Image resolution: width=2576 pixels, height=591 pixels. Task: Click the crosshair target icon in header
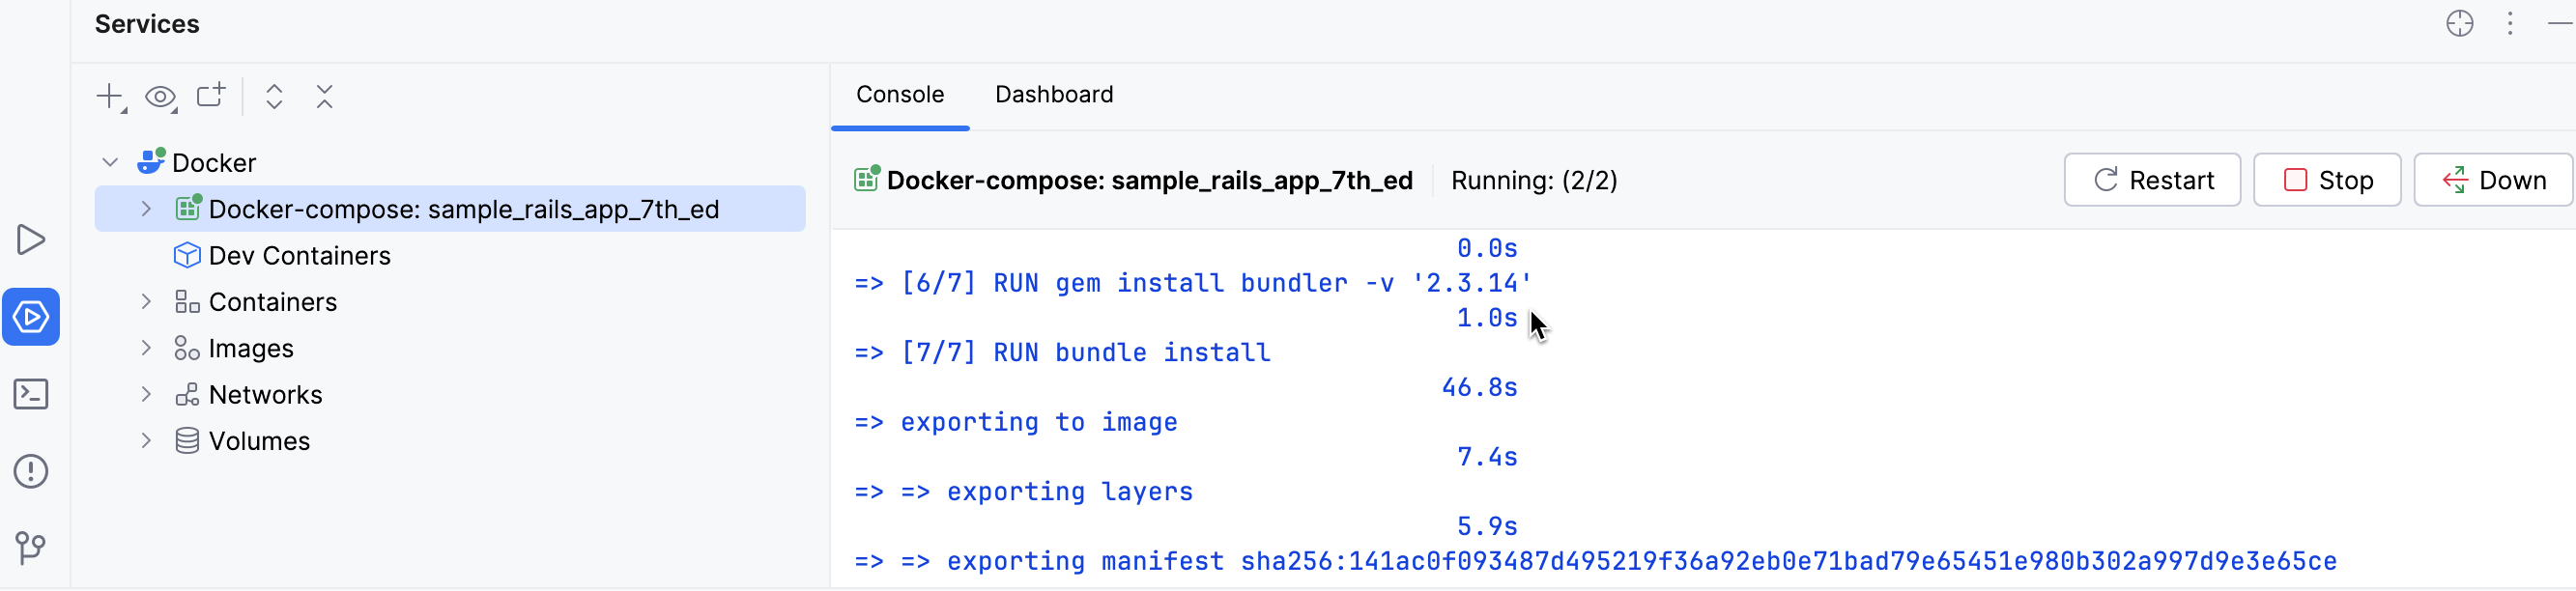(2459, 24)
